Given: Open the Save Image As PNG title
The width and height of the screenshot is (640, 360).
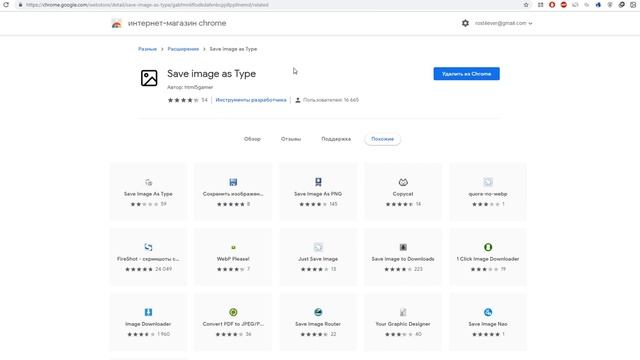Looking at the screenshot, I should (318, 194).
